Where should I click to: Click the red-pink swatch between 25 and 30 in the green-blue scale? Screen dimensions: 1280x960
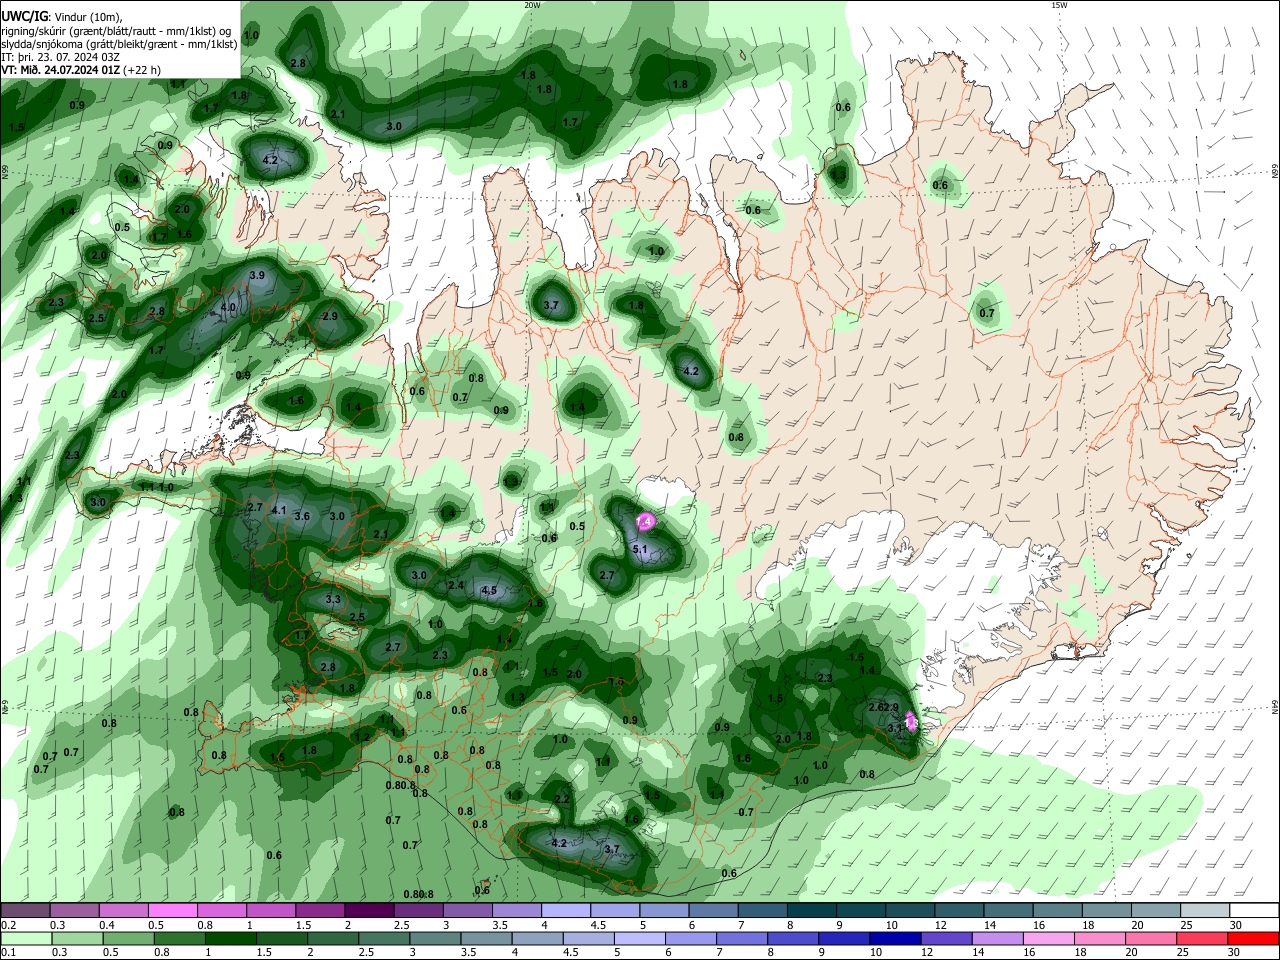1202,938
